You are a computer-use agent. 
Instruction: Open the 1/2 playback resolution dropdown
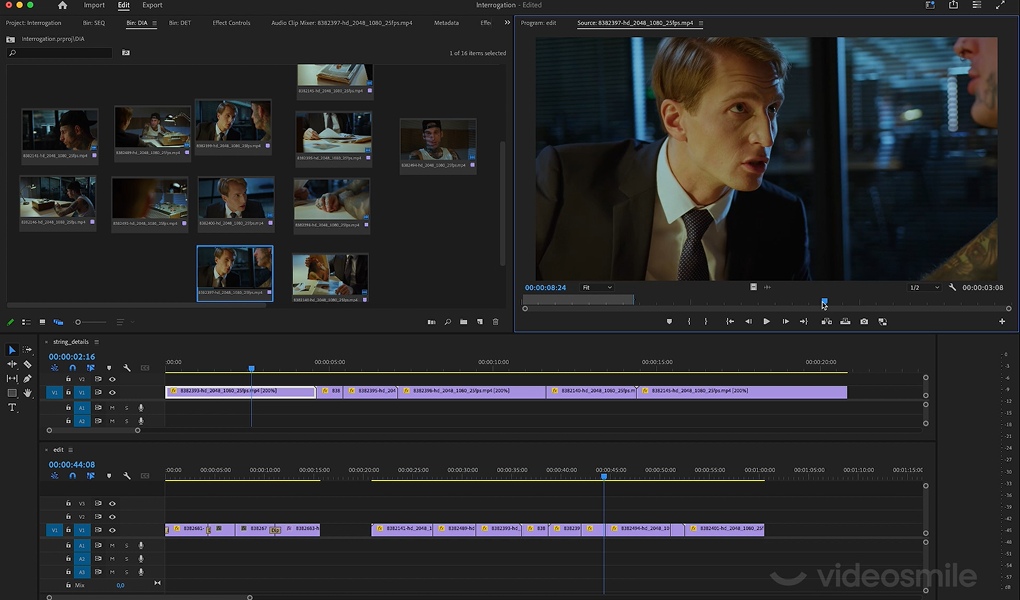pyautogui.click(x=924, y=287)
